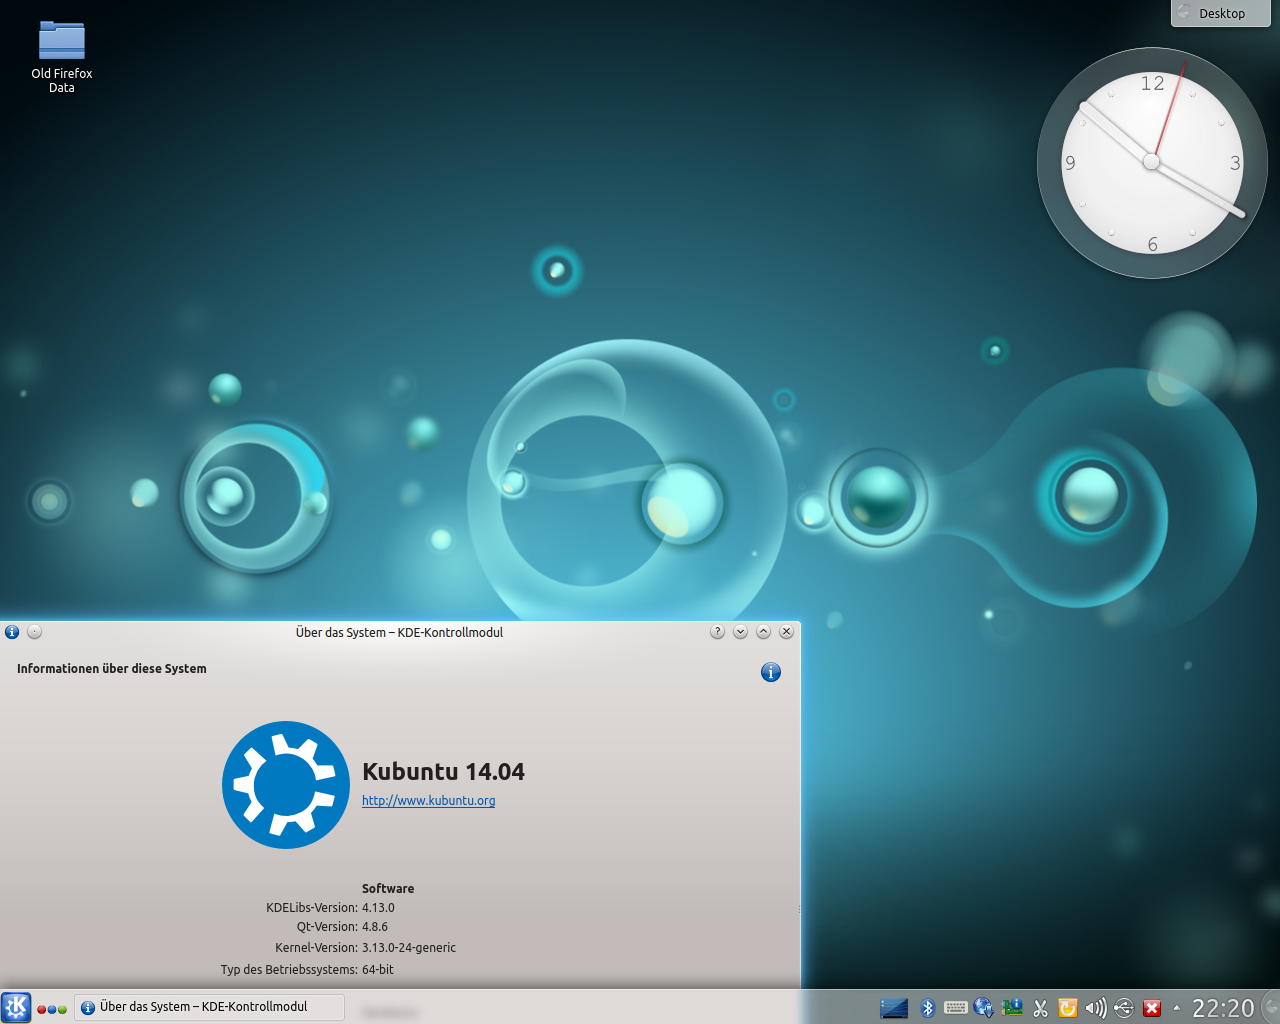1280x1024 pixels.
Task: Open the orange Muon update notifier
Action: tap(1067, 1008)
